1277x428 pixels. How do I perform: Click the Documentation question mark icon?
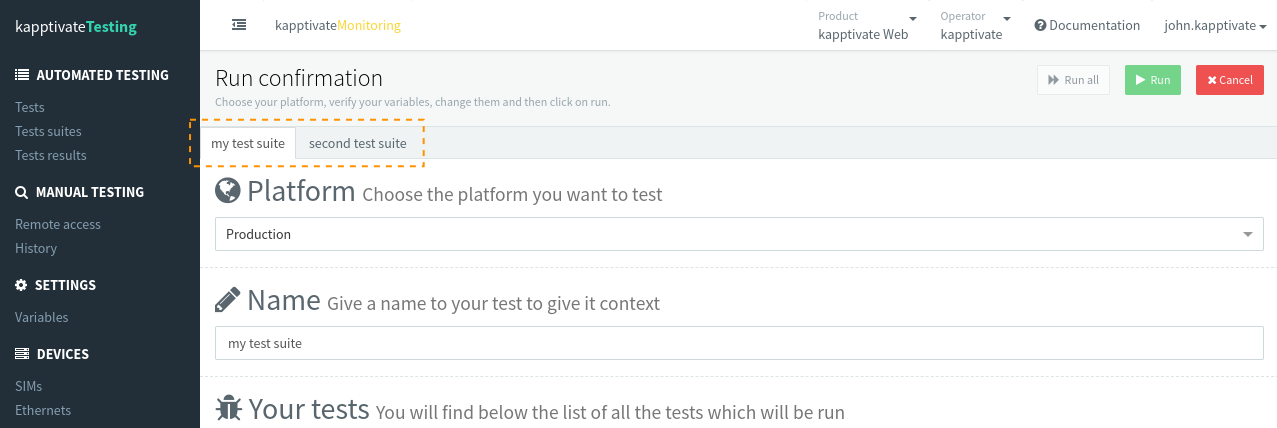coord(1040,26)
